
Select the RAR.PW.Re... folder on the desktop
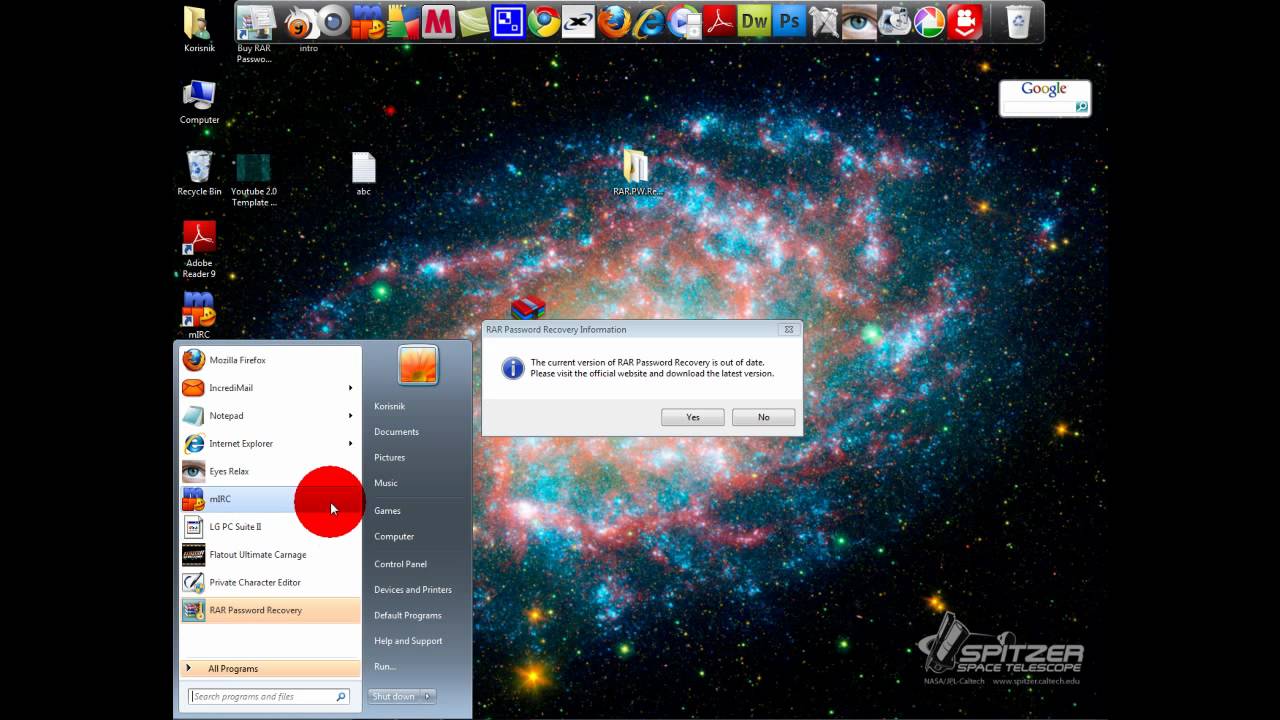coord(637,172)
